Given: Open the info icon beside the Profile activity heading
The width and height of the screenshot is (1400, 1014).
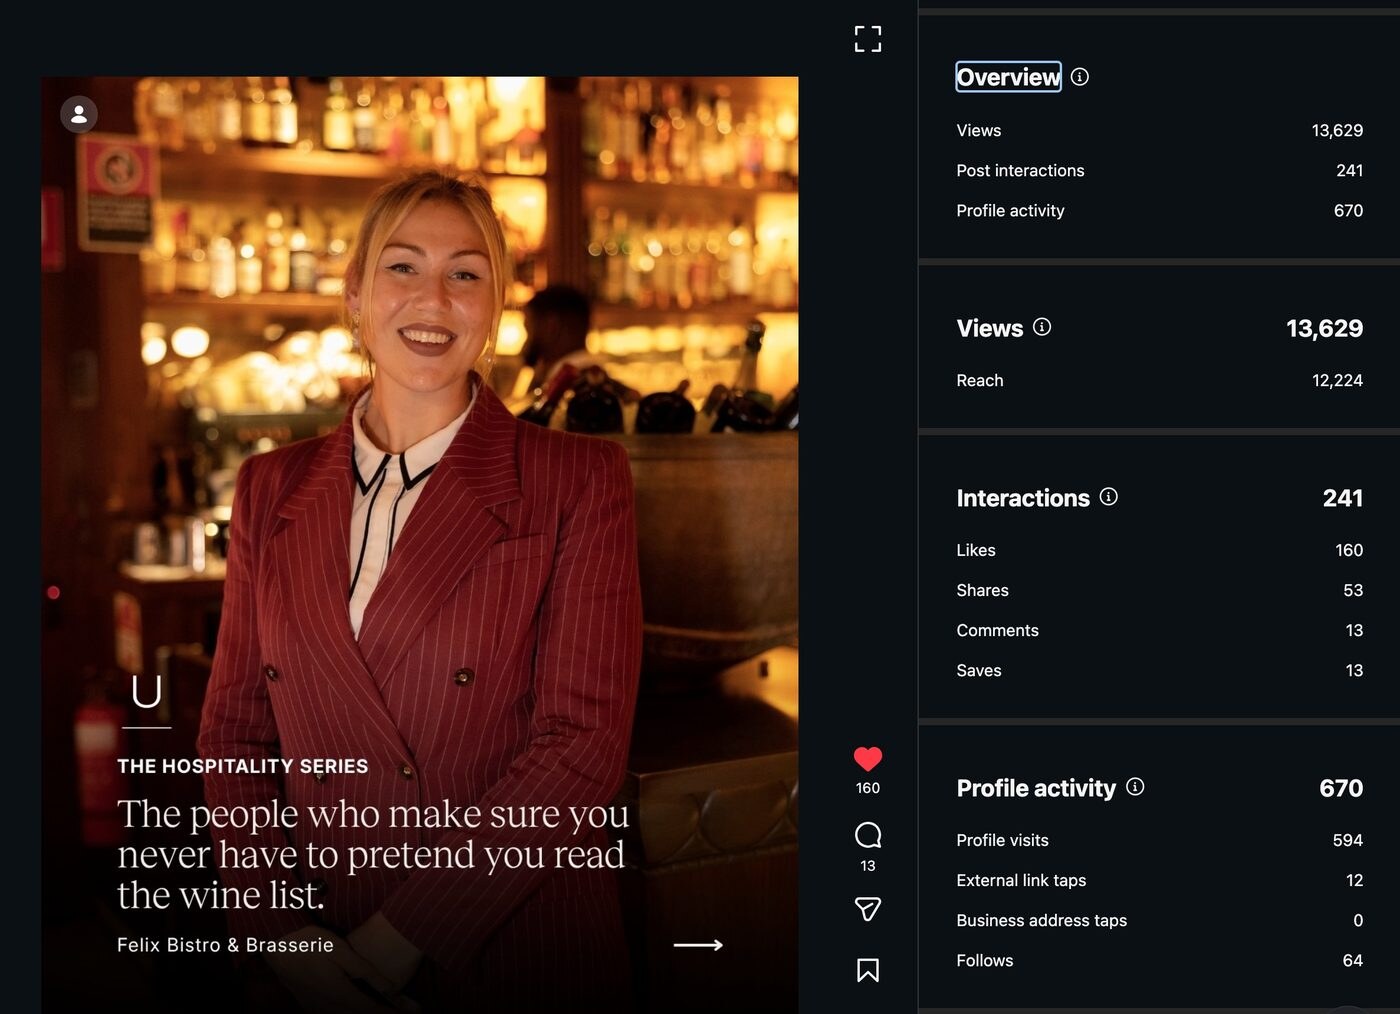Looking at the screenshot, I should pyautogui.click(x=1135, y=787).
